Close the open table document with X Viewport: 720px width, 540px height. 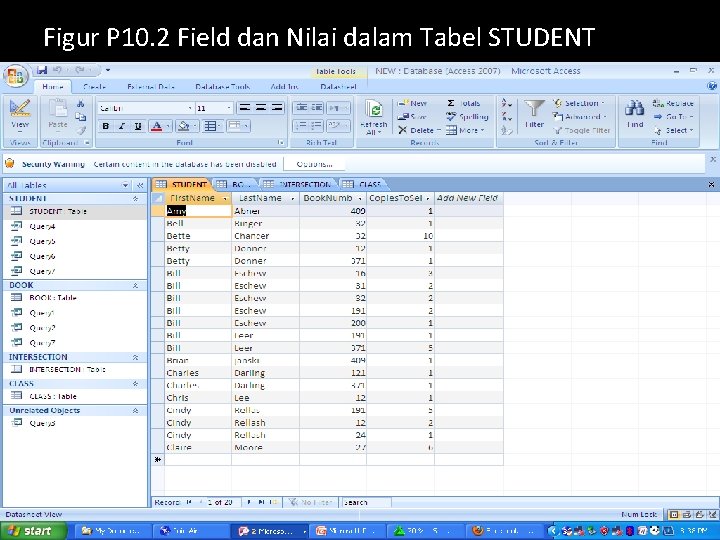pos(711,184)
